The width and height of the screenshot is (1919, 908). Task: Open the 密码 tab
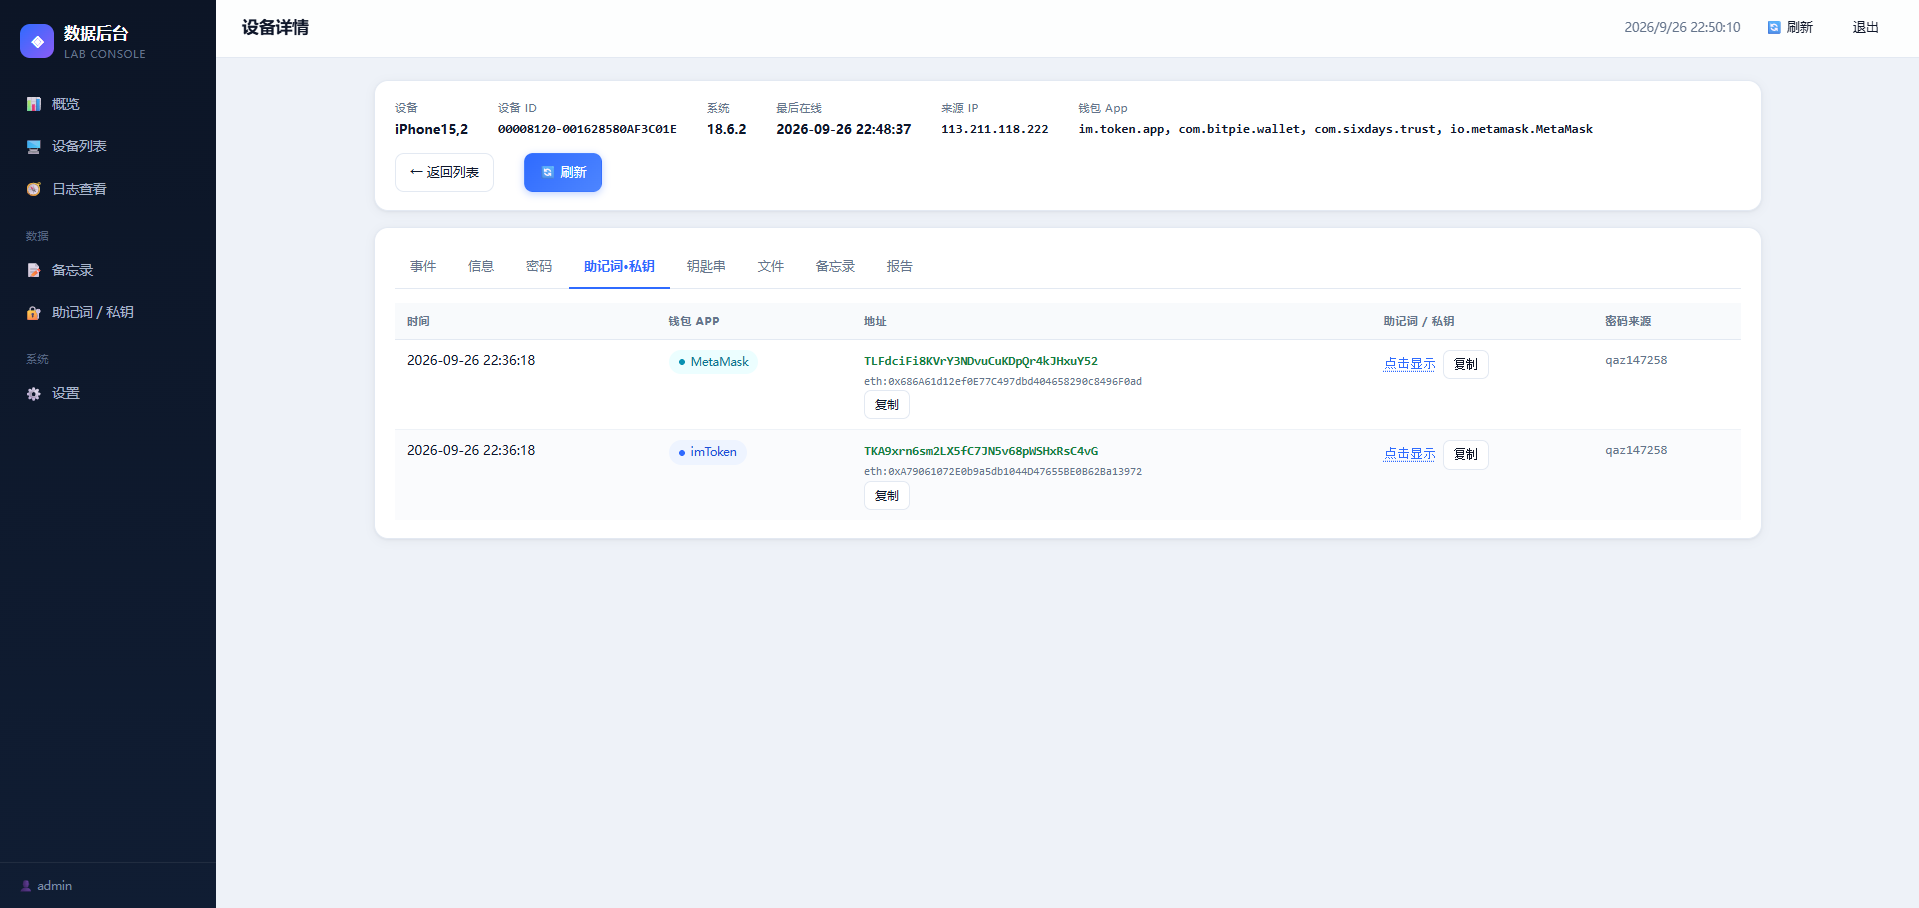point(539,266)
